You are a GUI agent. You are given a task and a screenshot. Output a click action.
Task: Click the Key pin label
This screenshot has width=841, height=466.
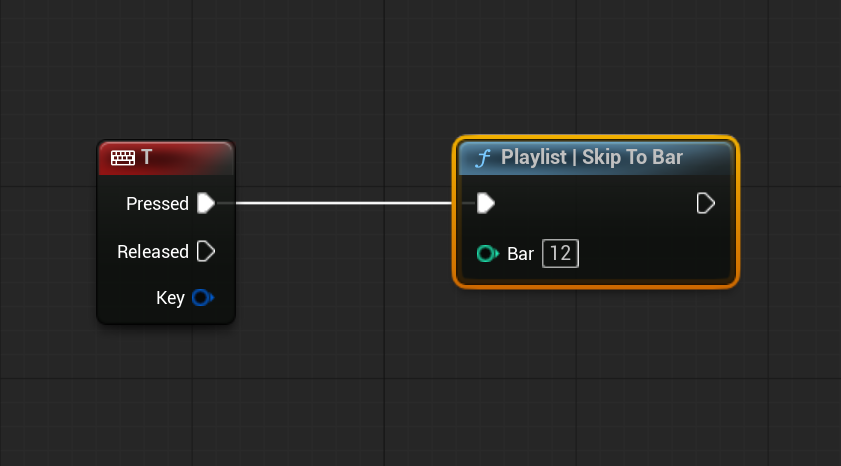pos(170,298)
